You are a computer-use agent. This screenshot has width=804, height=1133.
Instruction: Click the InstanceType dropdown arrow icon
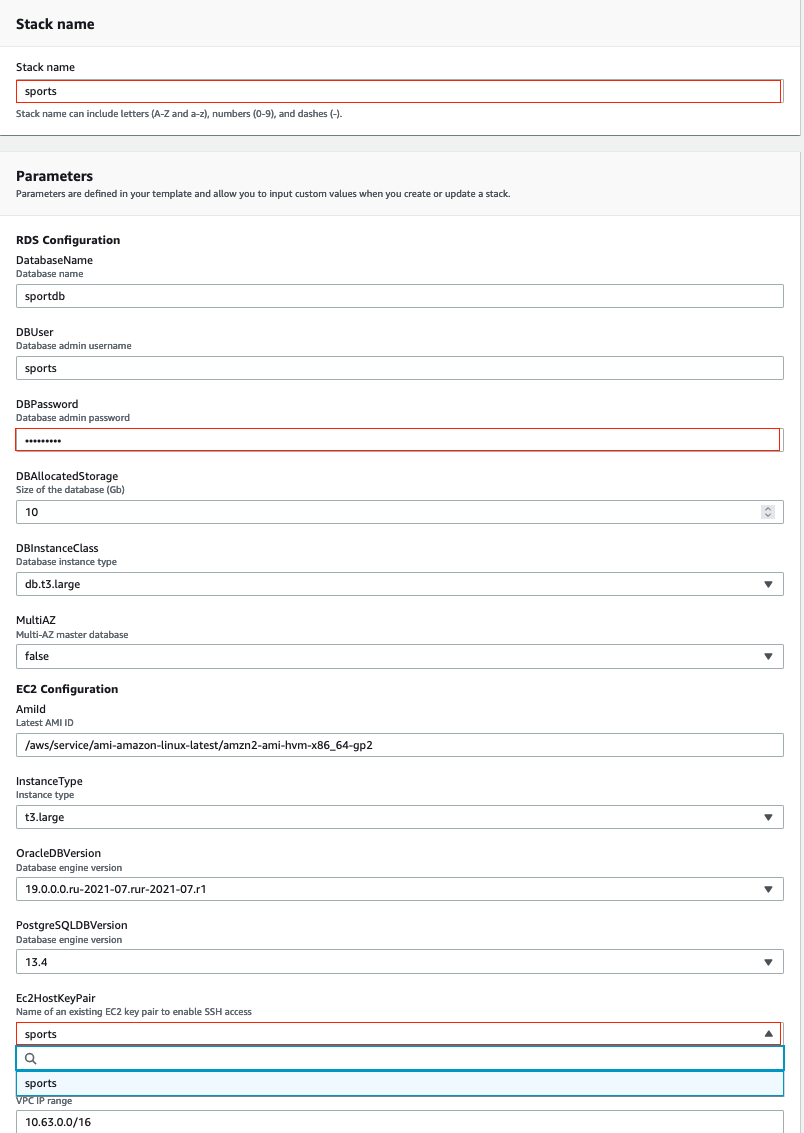[768, 817]
